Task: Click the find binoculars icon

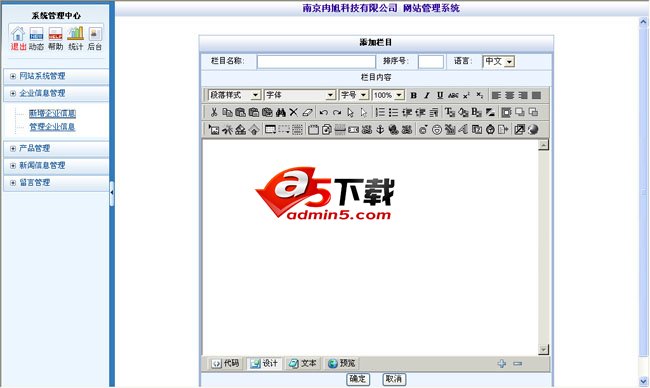Action: [x=281, y=112]
